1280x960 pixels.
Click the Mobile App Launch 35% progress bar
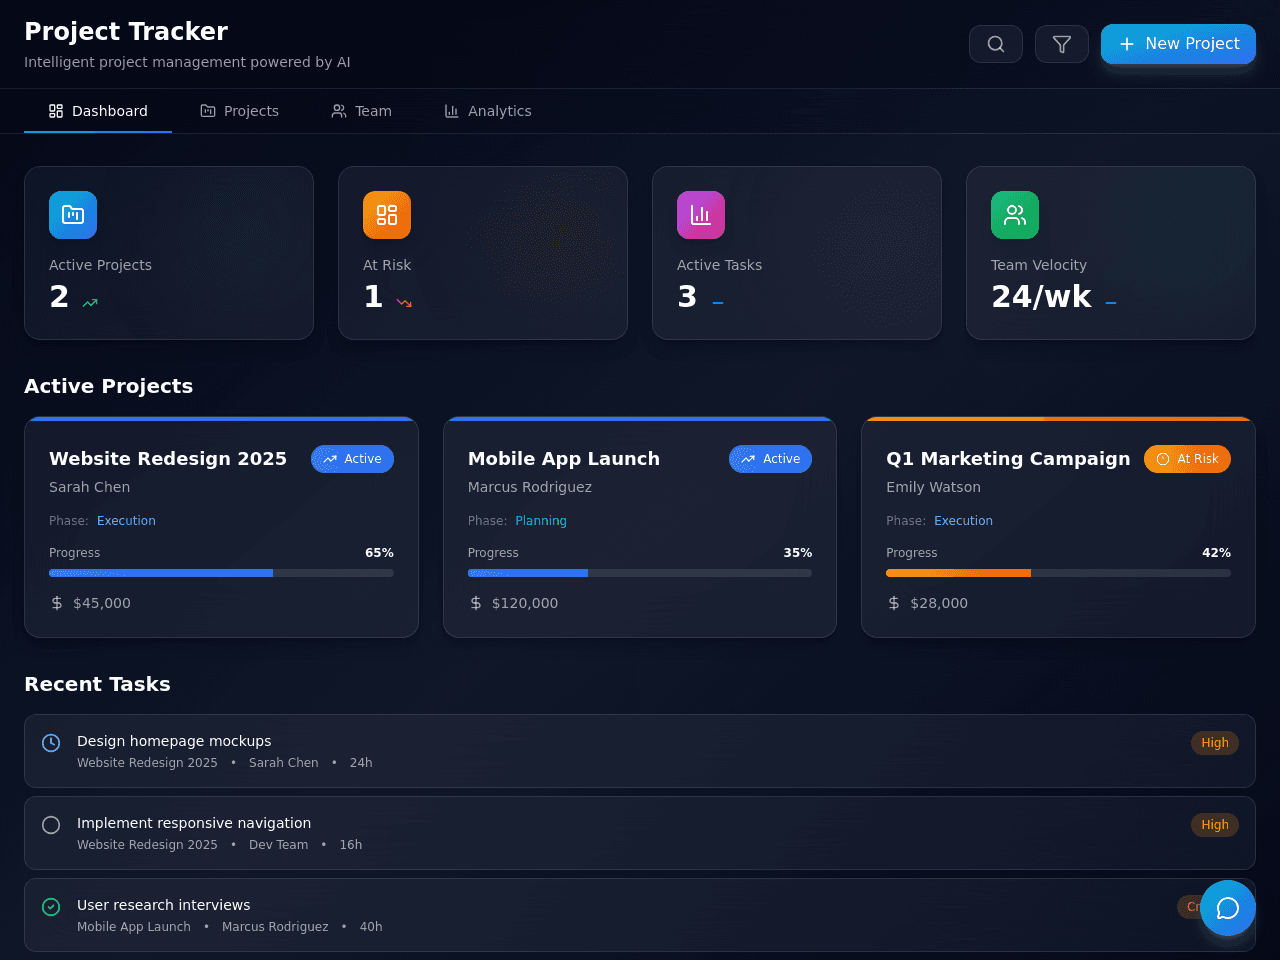640,573
